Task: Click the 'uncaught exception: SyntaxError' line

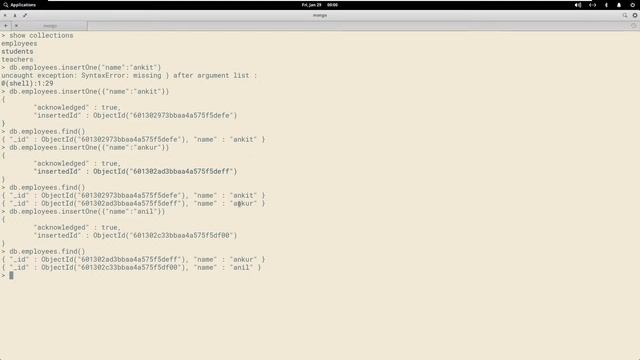Action: (129, 76)
